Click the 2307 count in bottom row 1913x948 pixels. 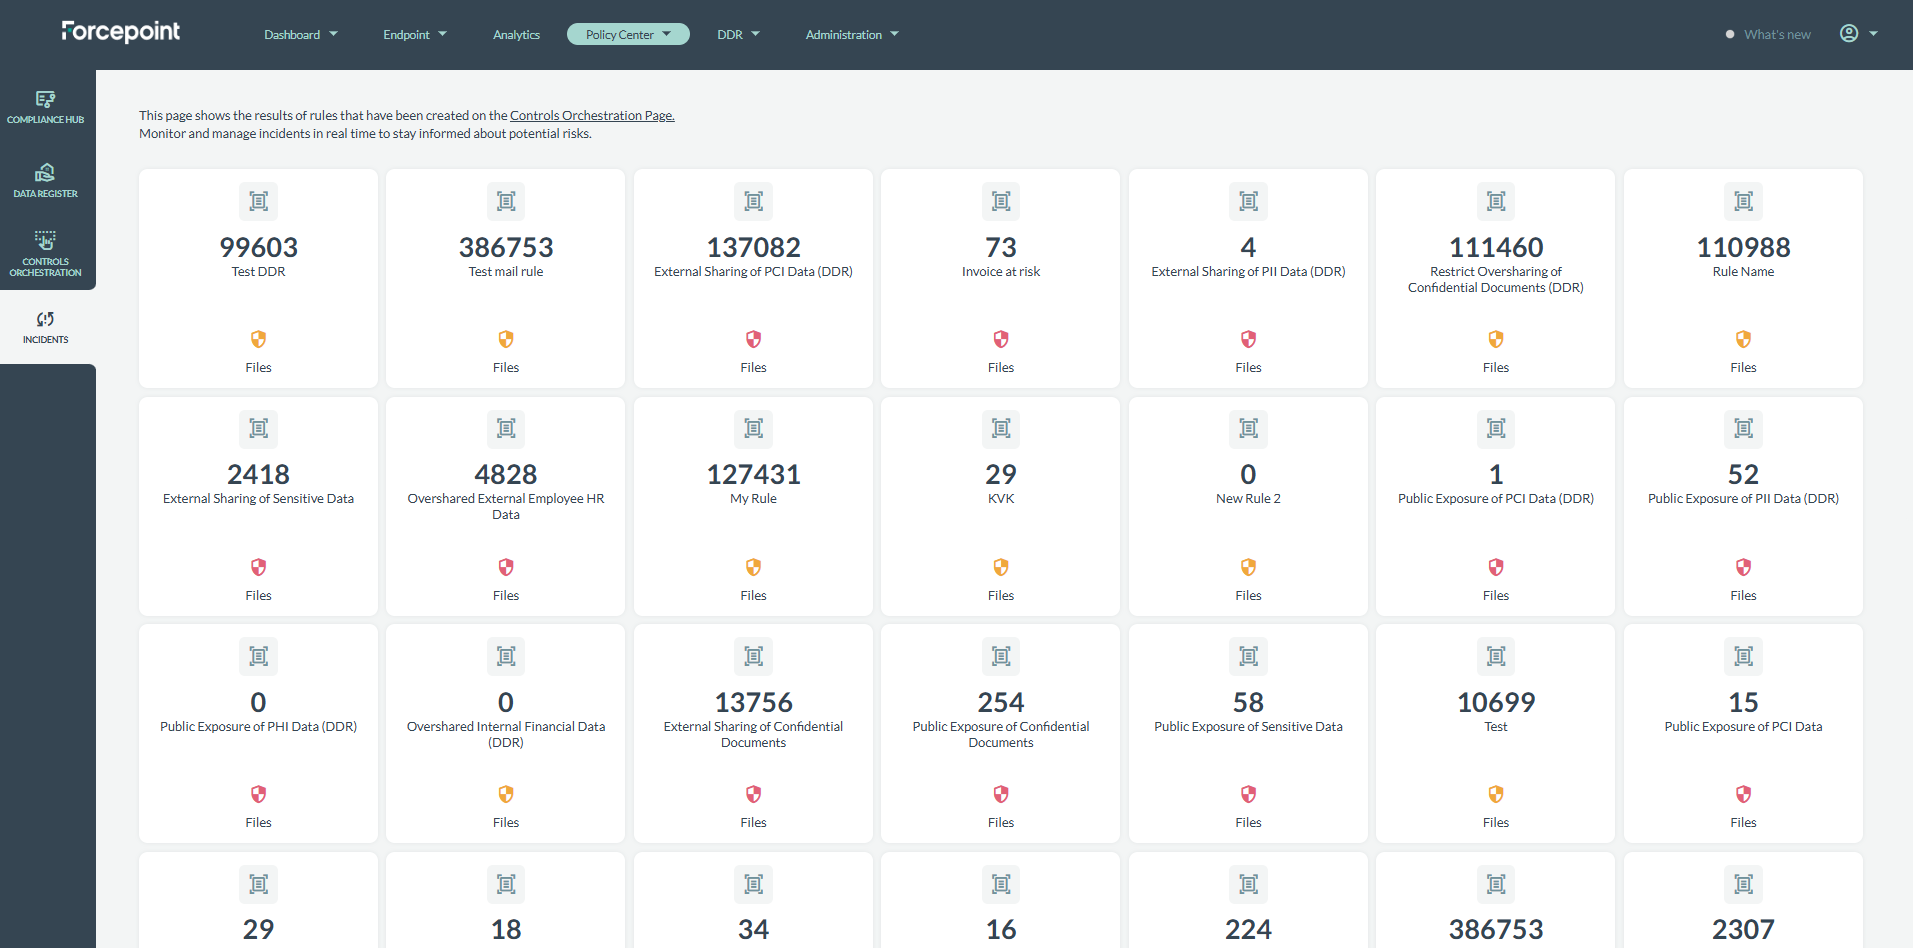1744,929
